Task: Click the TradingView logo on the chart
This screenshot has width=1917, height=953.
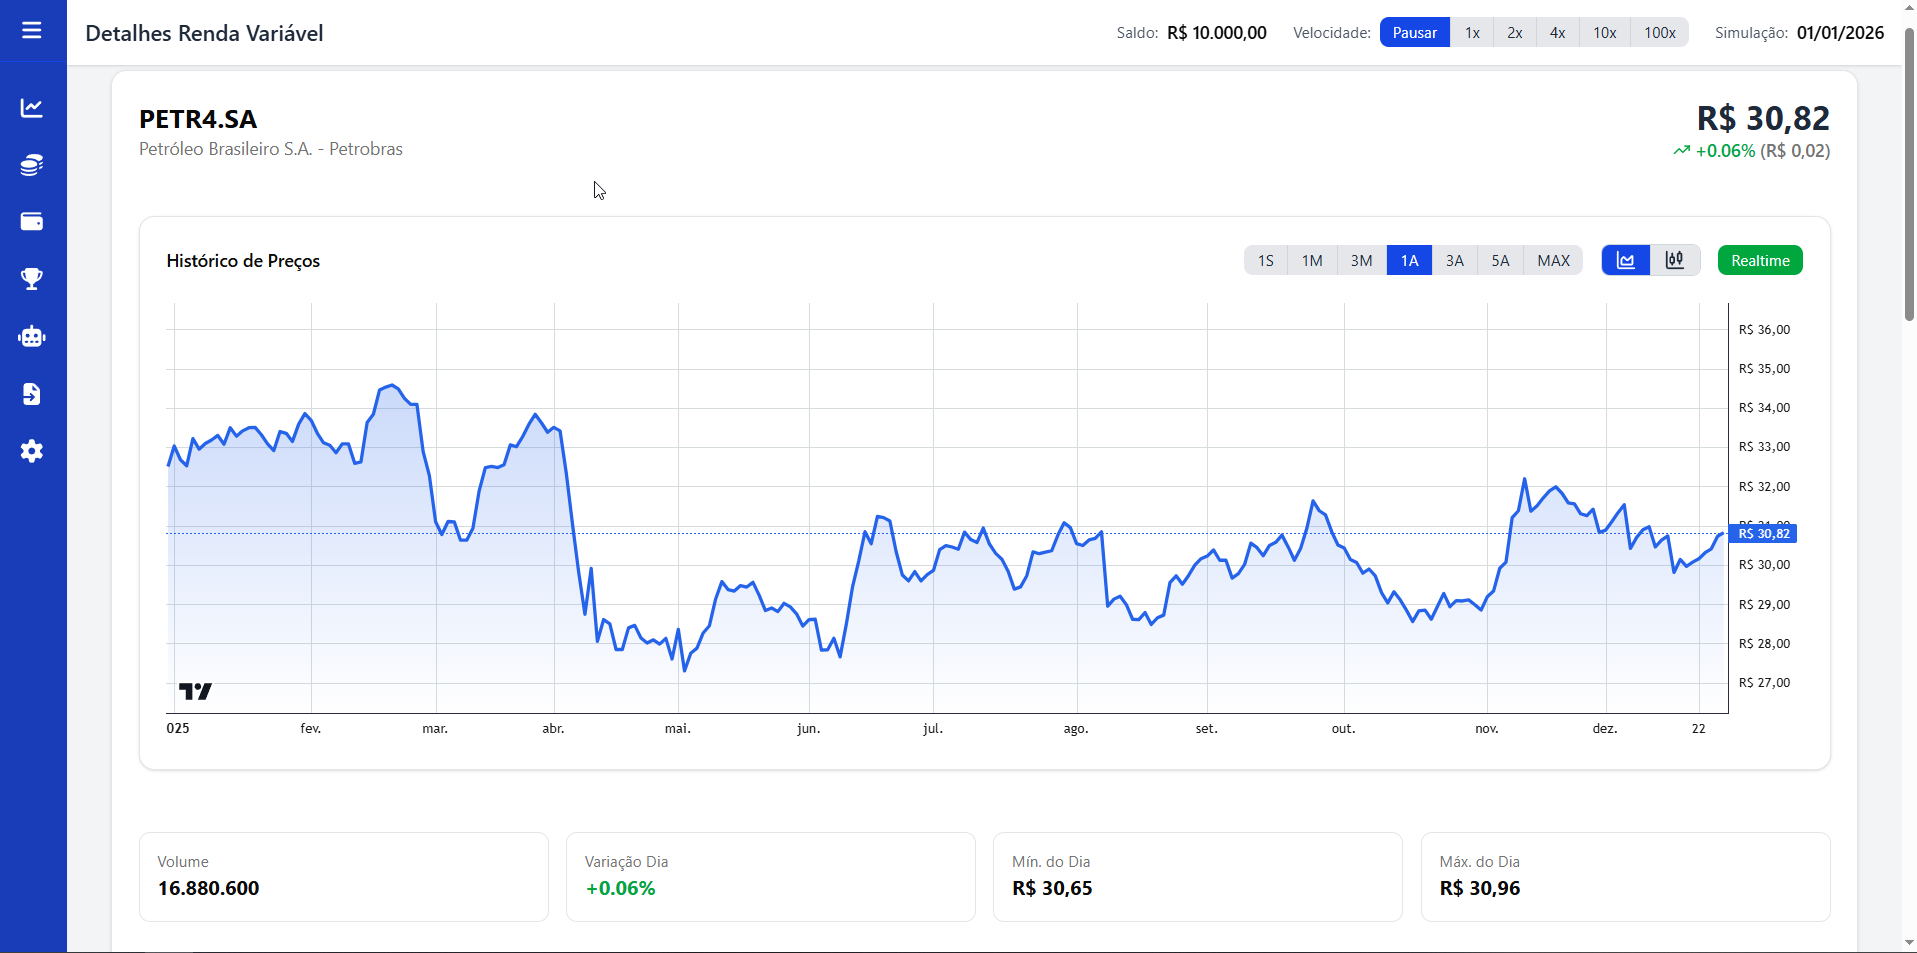Action: click(x=195, y=691)
